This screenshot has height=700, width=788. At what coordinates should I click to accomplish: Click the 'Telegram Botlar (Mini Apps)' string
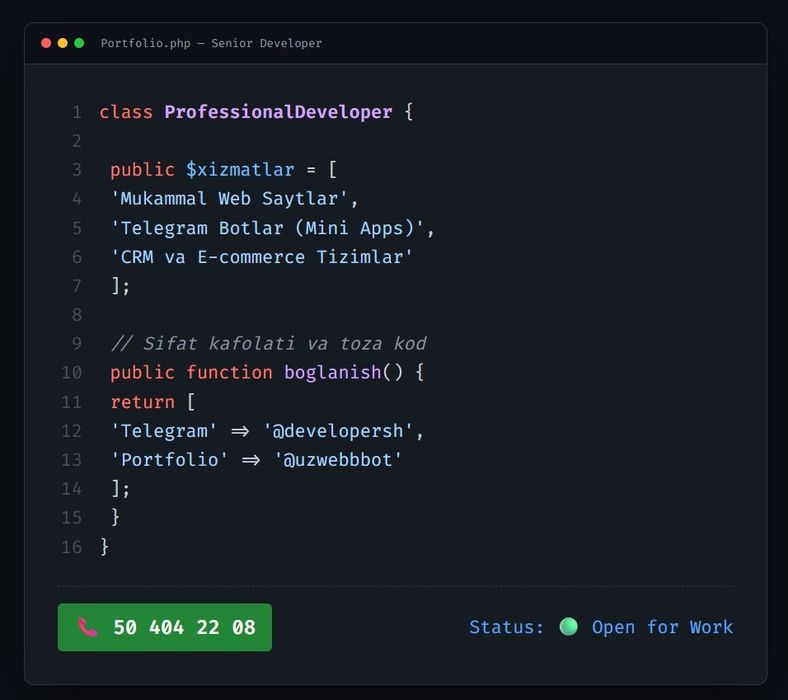(272, 228)
